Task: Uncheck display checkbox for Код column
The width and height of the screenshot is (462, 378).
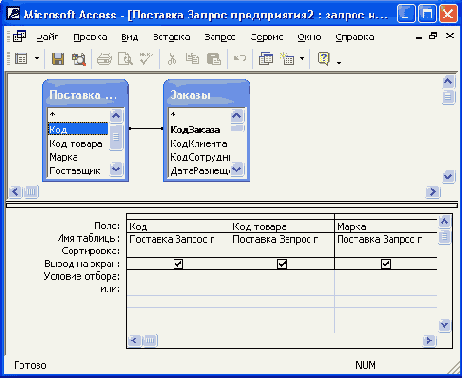Action: [178, 264]
